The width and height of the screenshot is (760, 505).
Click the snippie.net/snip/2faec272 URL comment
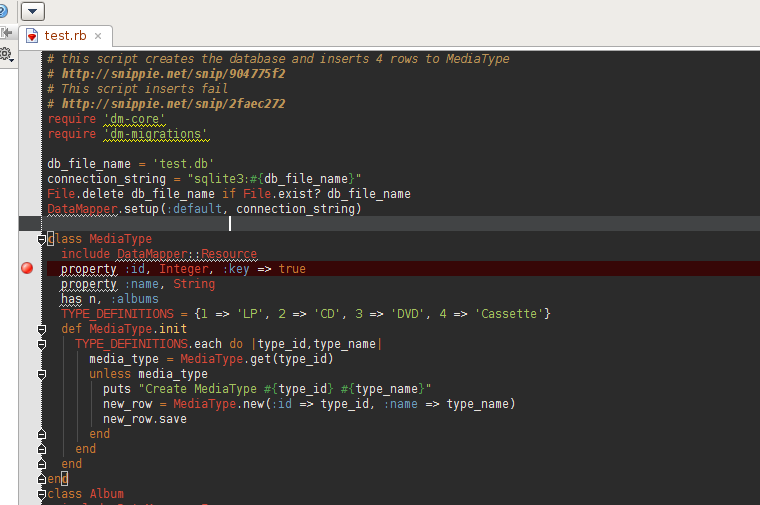[x=174, y=104]
